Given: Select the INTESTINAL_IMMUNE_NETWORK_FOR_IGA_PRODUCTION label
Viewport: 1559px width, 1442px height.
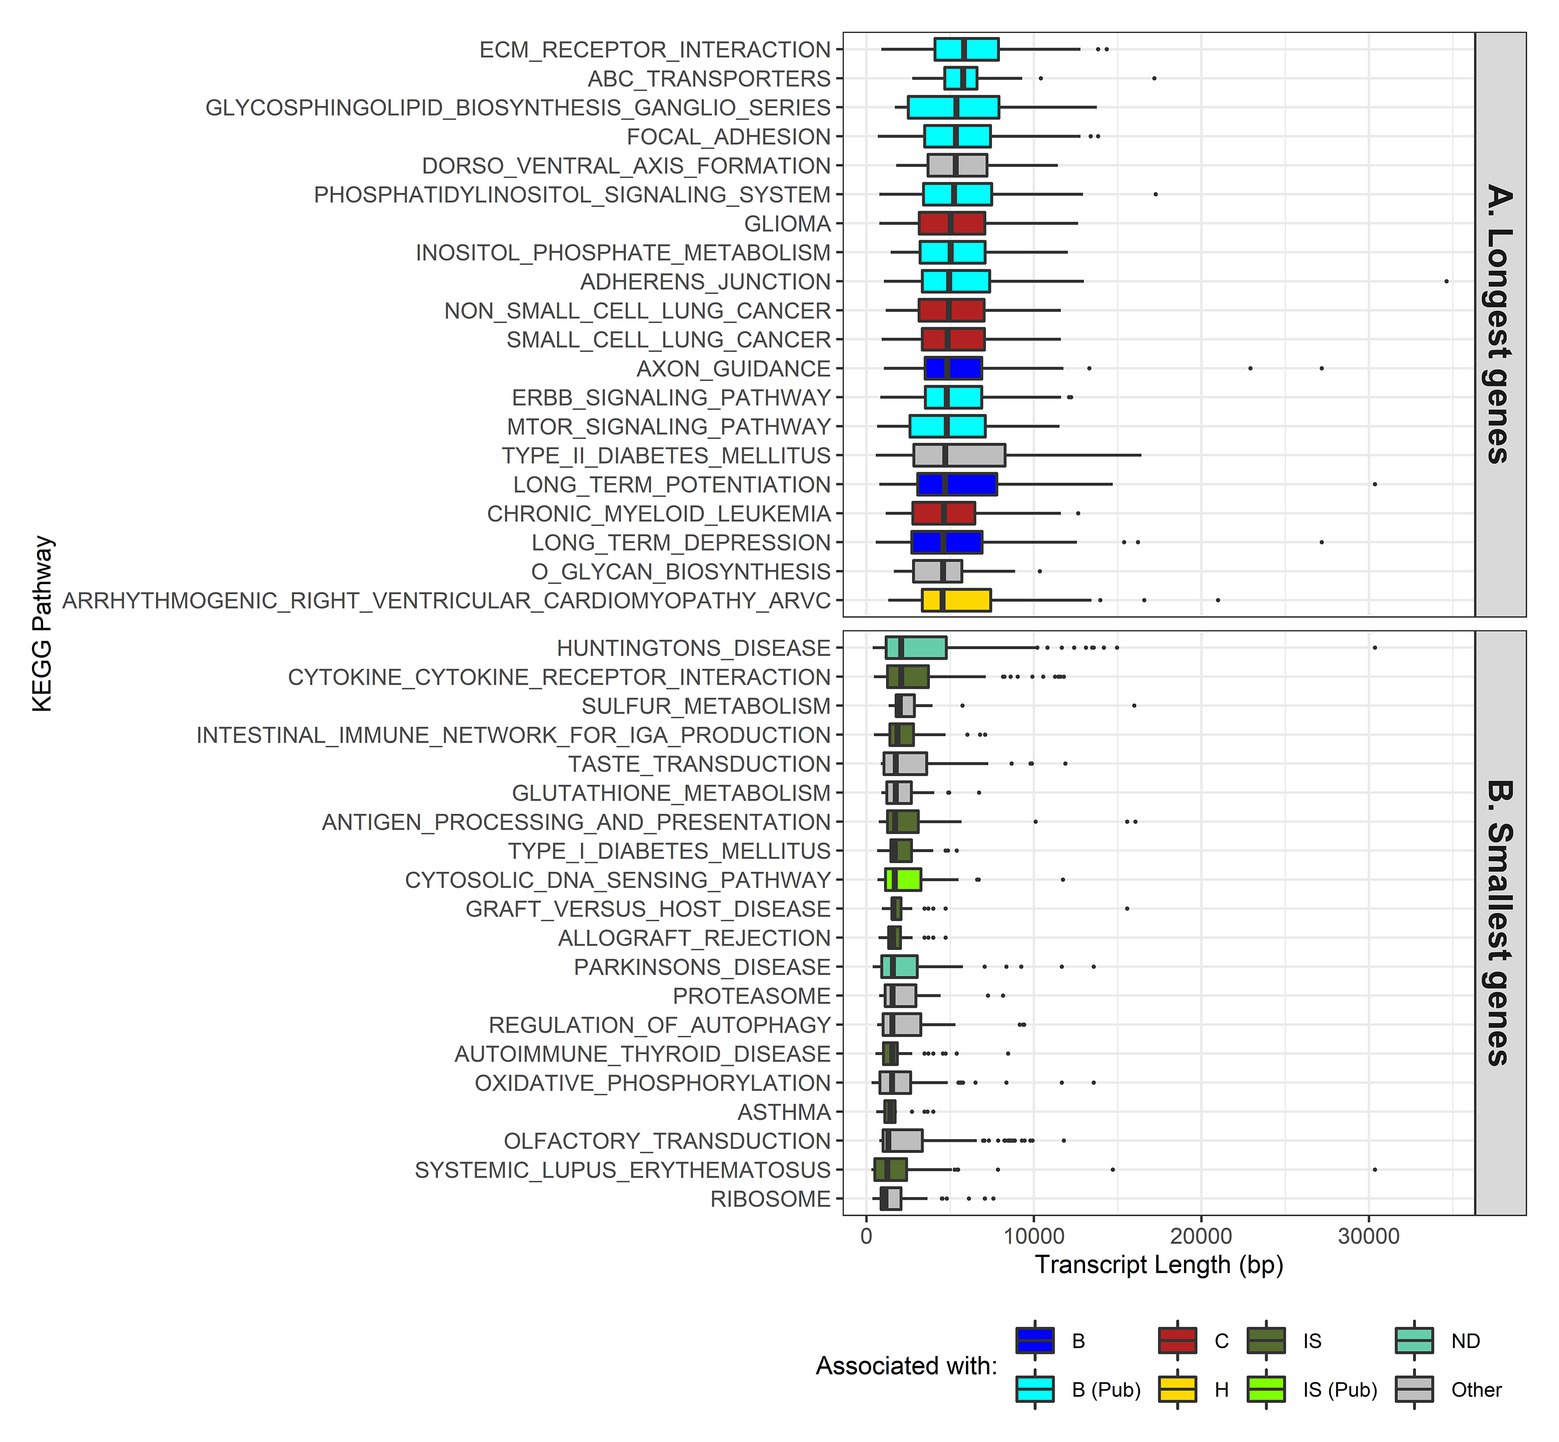Looking at the screenshot, I should click(514, 736).
